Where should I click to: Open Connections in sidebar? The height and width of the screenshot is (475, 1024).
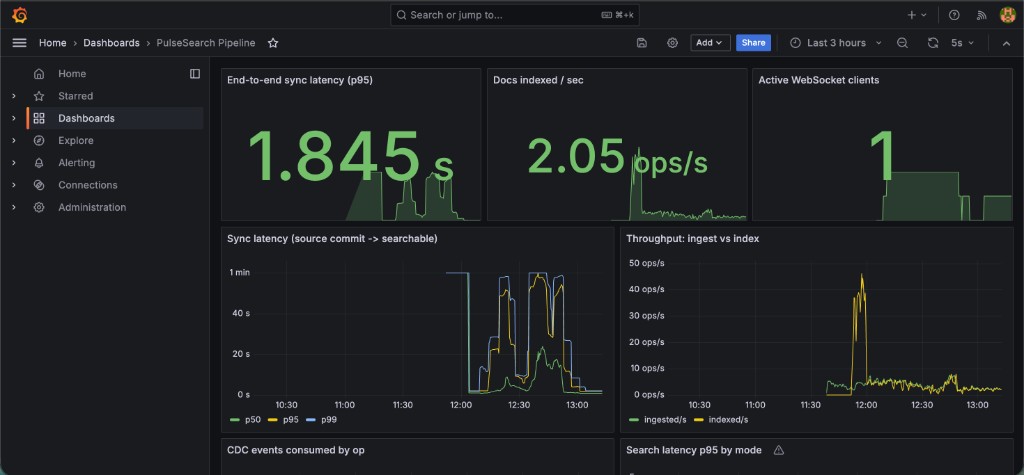(88, 185)
